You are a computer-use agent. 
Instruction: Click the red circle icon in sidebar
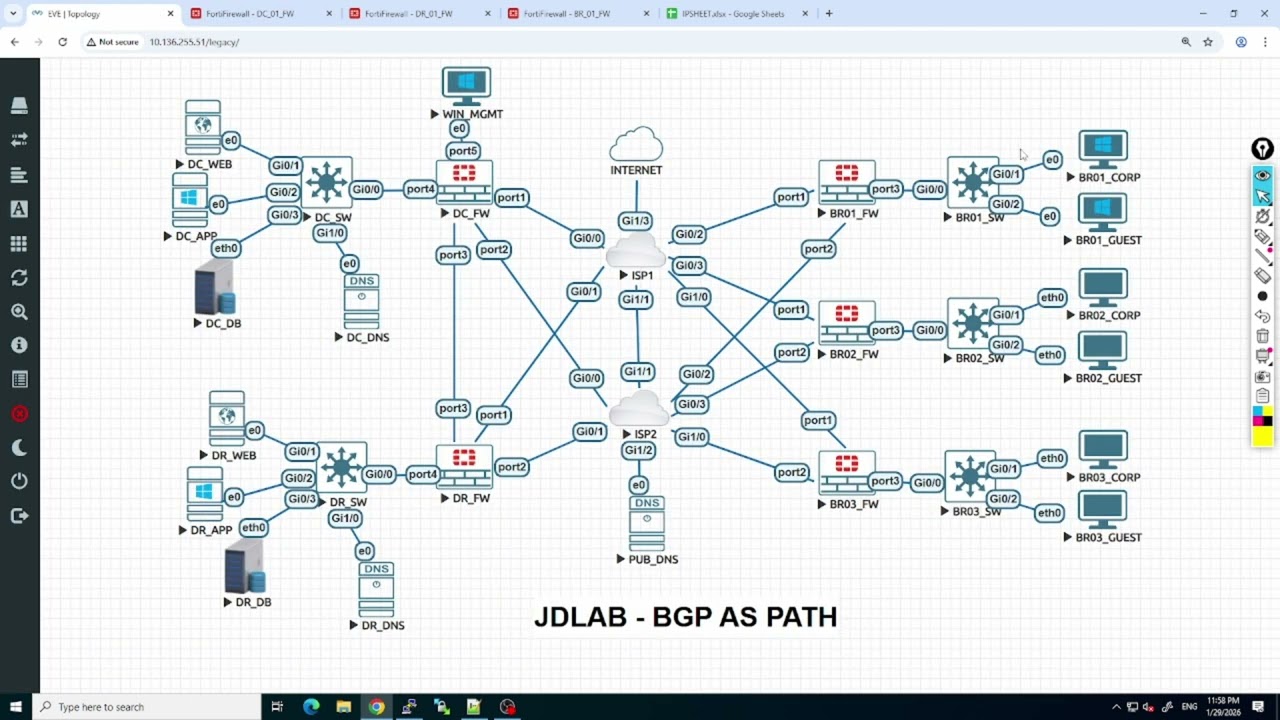(x=19, y=413)
